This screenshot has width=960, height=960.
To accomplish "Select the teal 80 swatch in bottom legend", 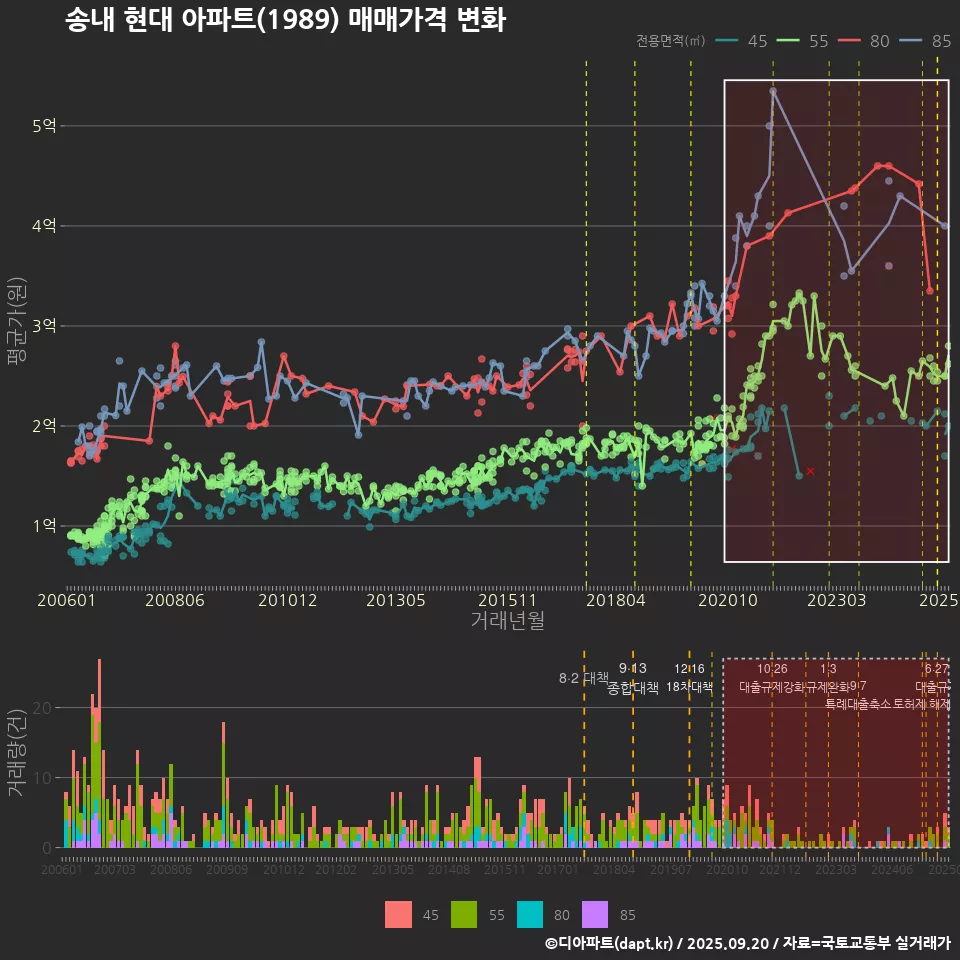I will coord(530,914).
